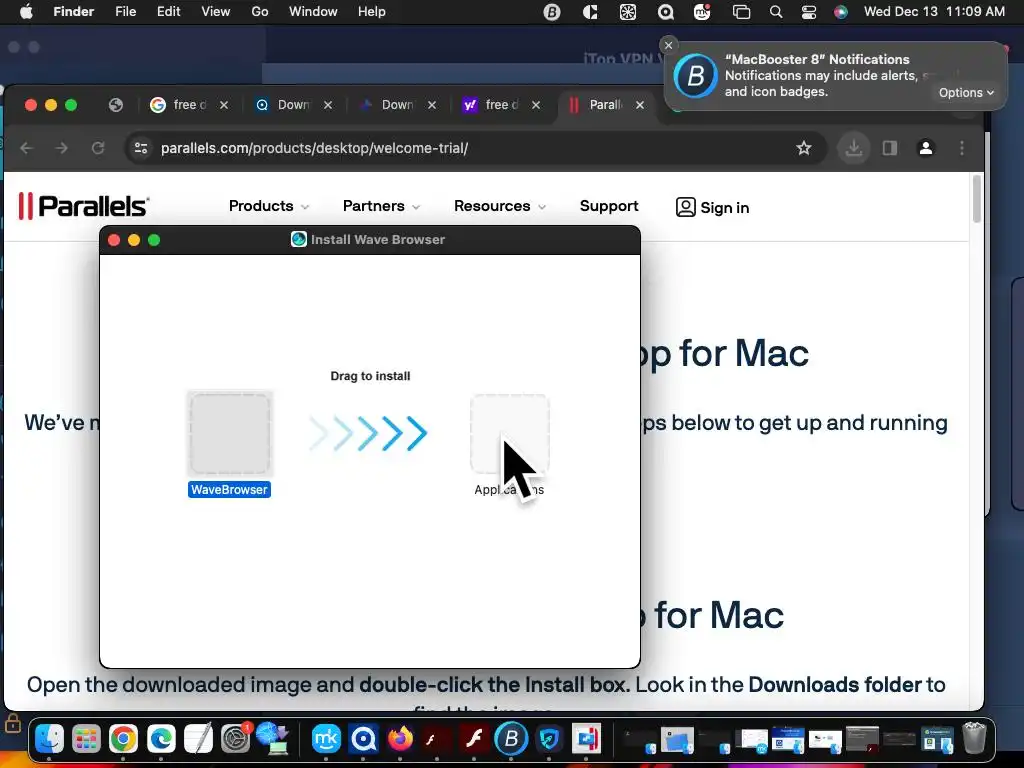Open Spotlight search in menu bar
Viewport: 1024px width, 768px height.
click(776, 12)
